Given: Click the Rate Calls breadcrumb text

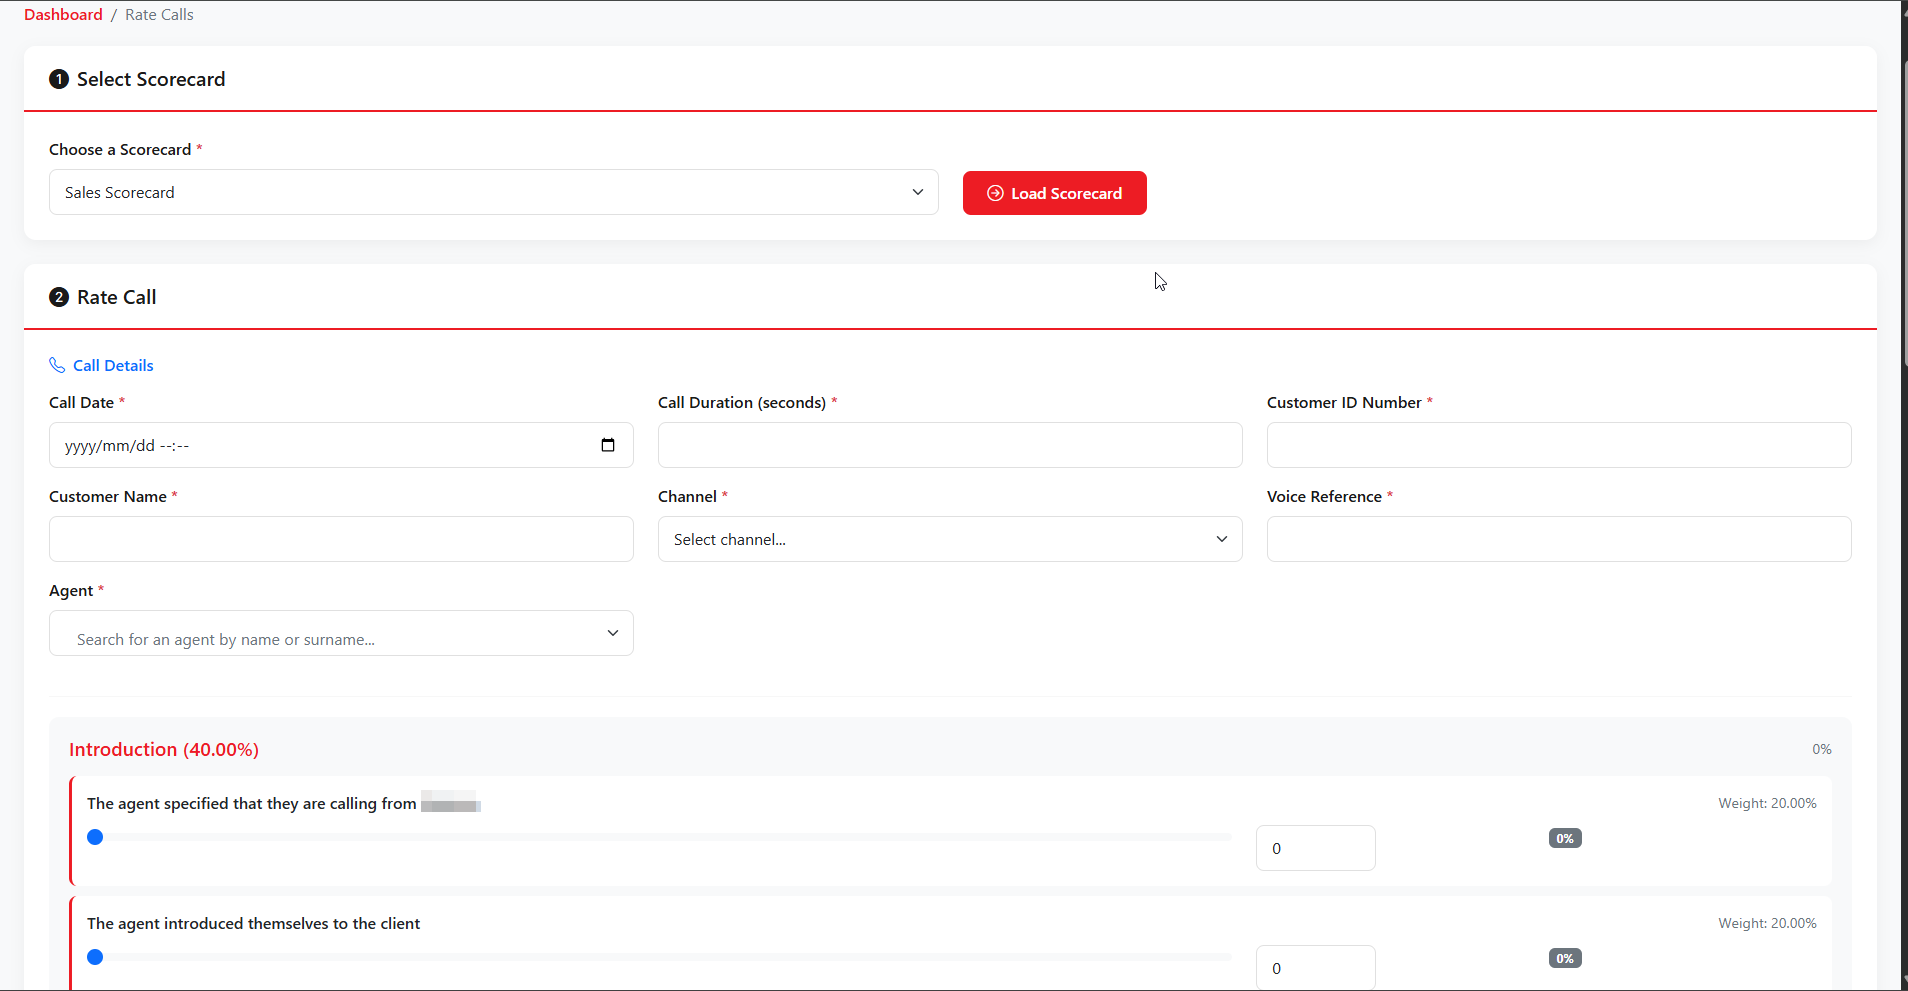Looking at the screenshot, I should [x=159, y=14].
